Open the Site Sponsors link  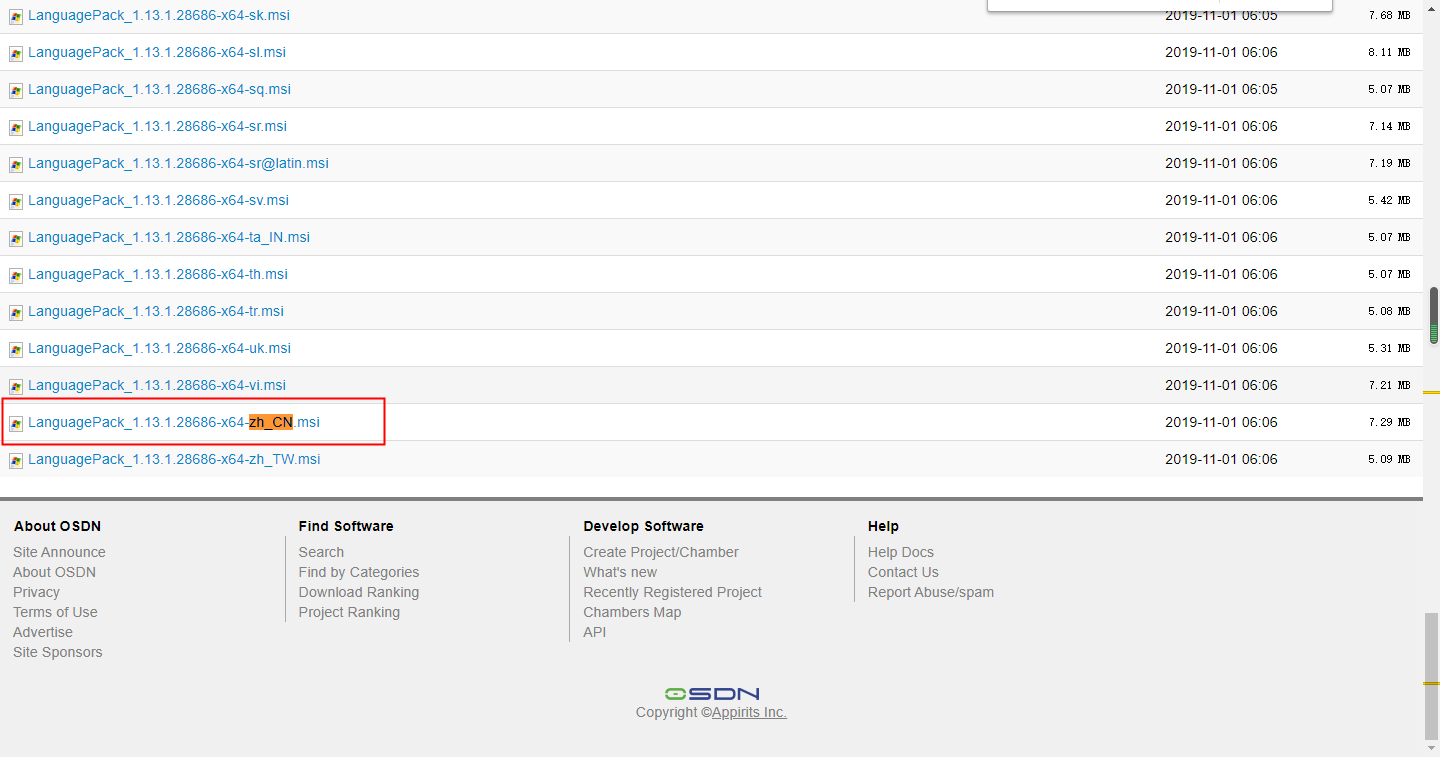tap(57, 652)
